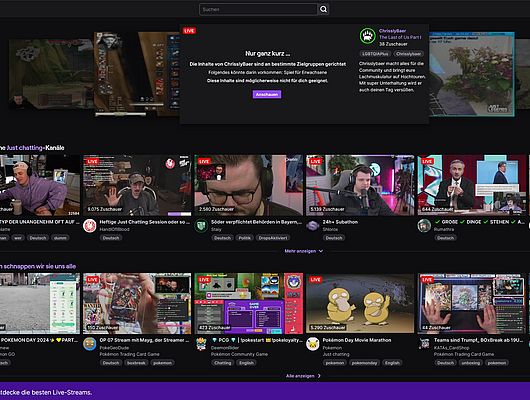Open the KATAs_CardShop channel name
The width and height of the screenshot is (530, 400).
pos(450,348)
